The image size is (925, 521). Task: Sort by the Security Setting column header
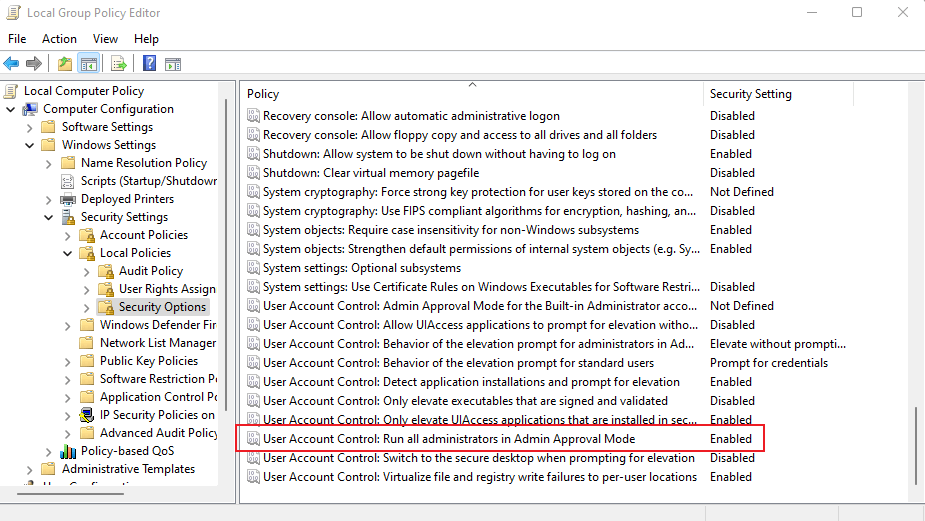point(778,94)
